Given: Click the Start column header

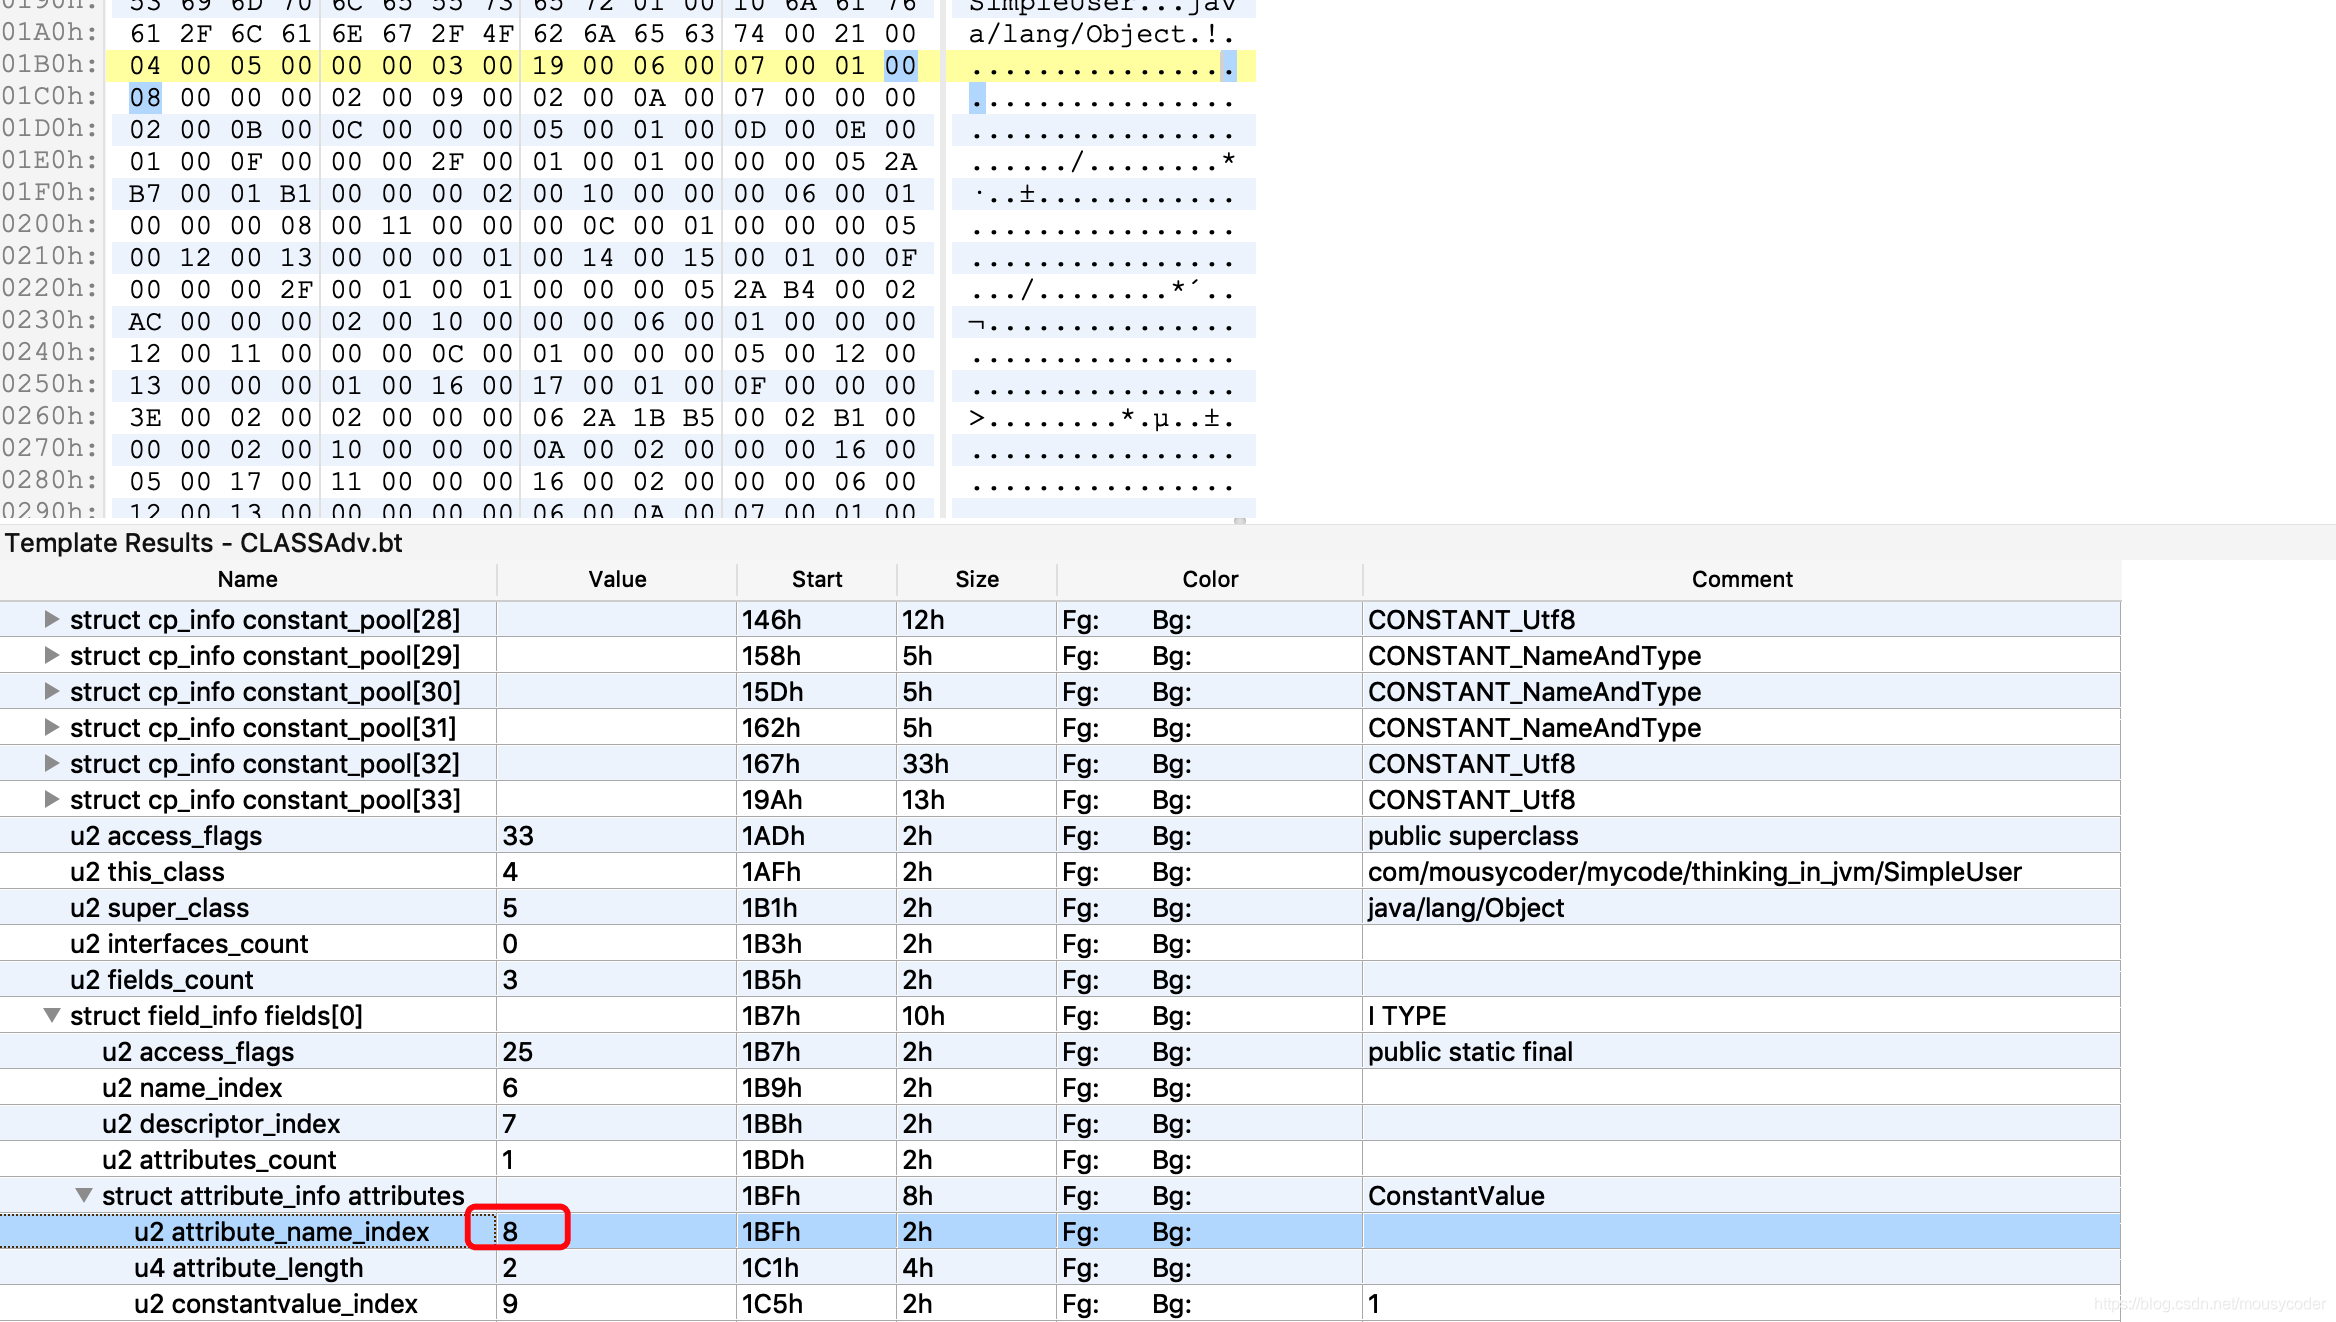Looking at the screenshot, I should pos(816,579).
